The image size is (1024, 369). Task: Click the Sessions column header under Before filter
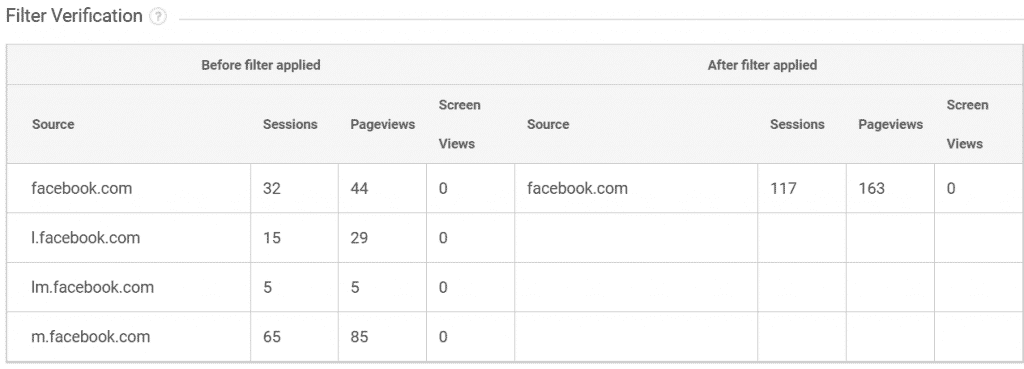click(x=290, y=124)
